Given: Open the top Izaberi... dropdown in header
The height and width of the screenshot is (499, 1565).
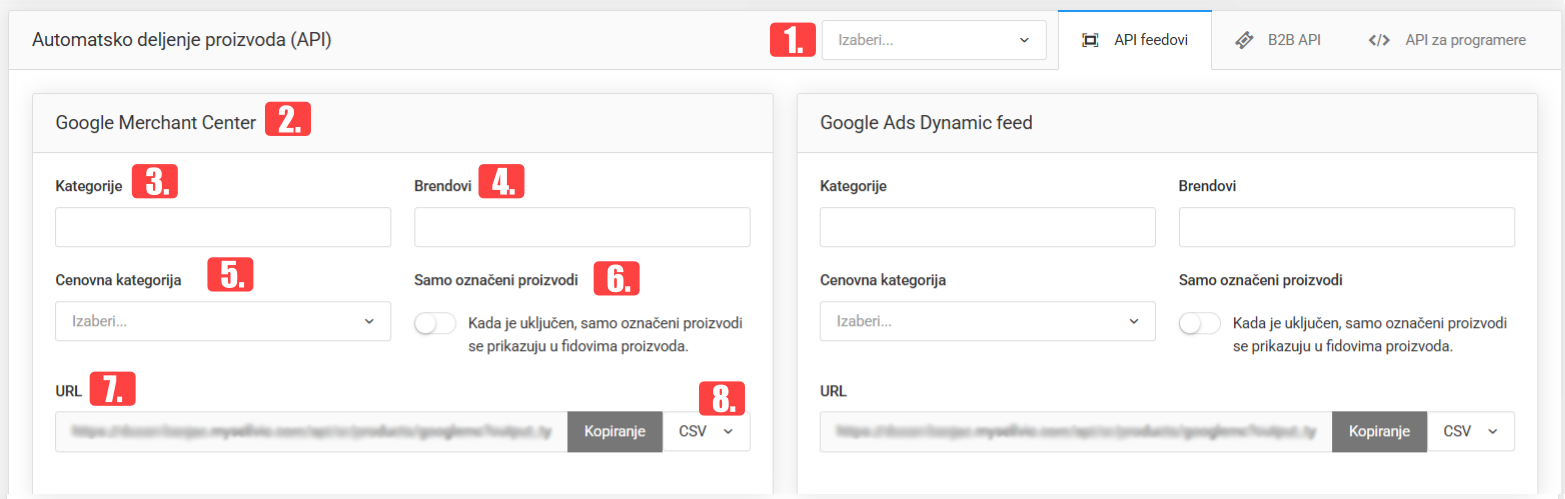Looking at the screenshot, I should point(933,40).
